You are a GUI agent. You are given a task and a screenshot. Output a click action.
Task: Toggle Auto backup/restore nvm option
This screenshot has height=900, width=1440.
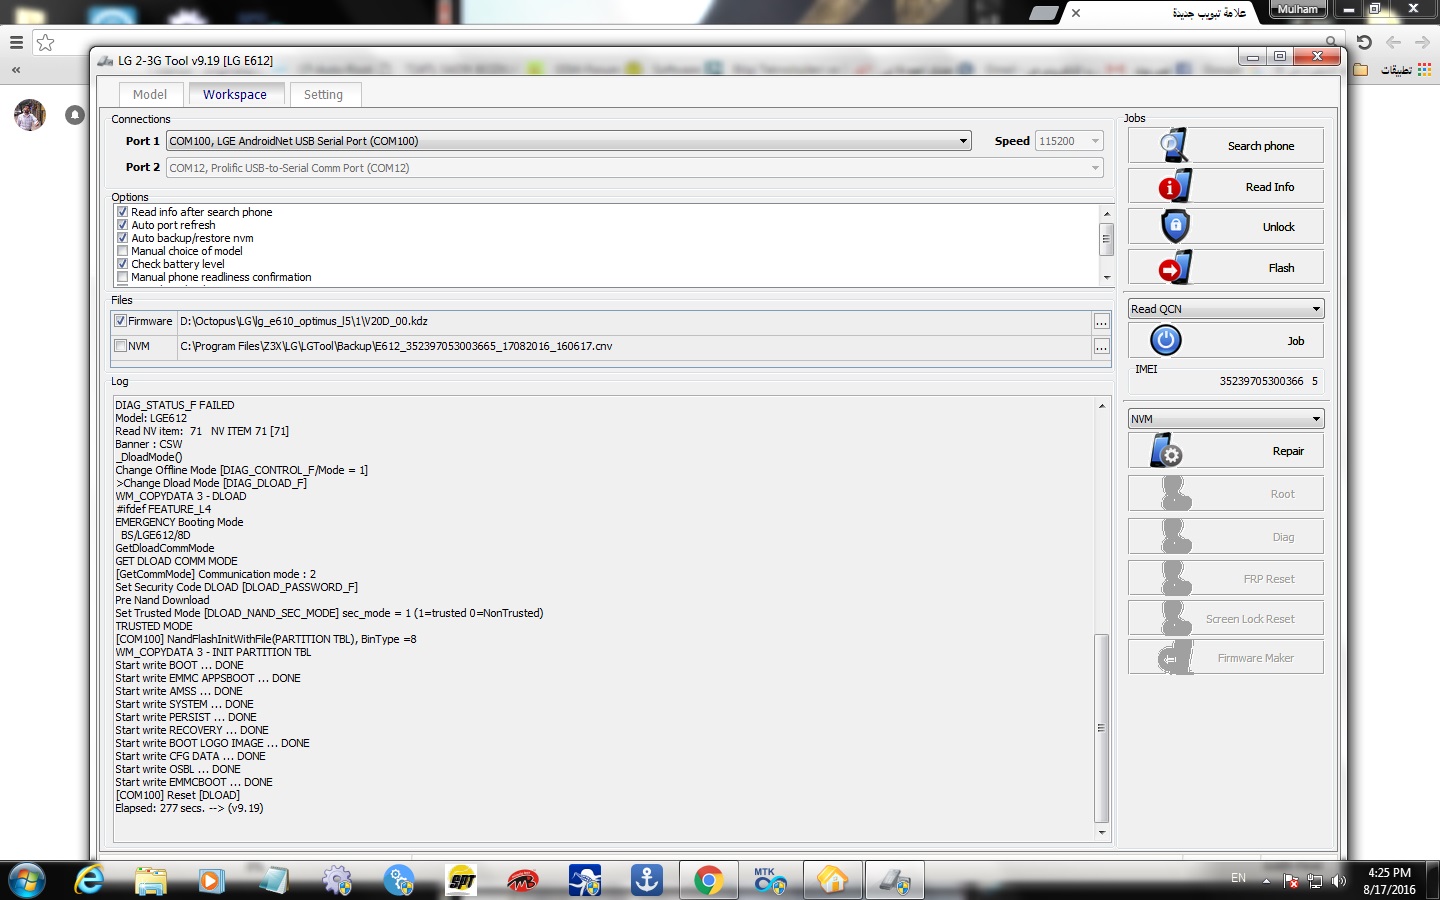coord(122,238)
